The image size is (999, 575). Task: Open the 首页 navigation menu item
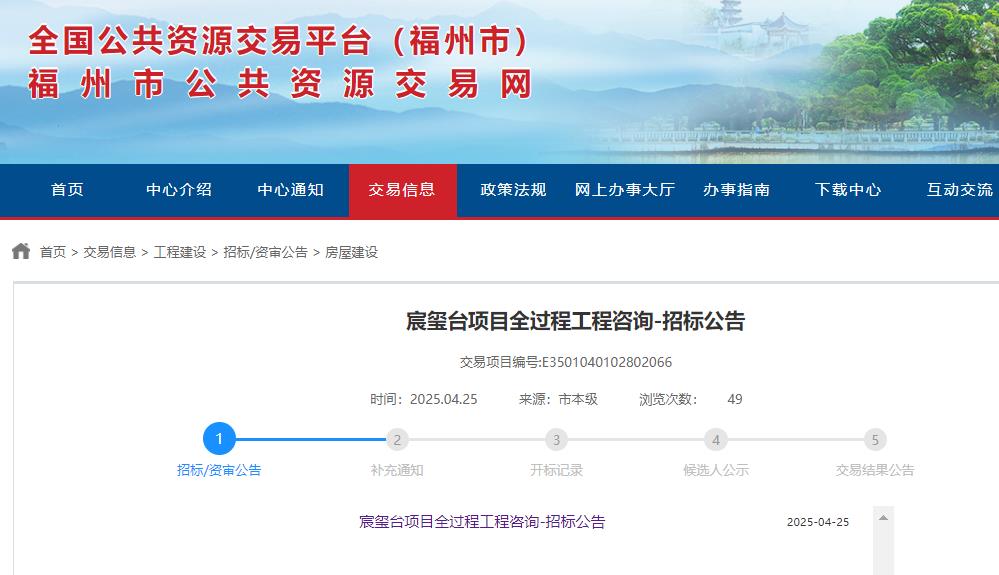pyautogui.click(x=68, y=190)
